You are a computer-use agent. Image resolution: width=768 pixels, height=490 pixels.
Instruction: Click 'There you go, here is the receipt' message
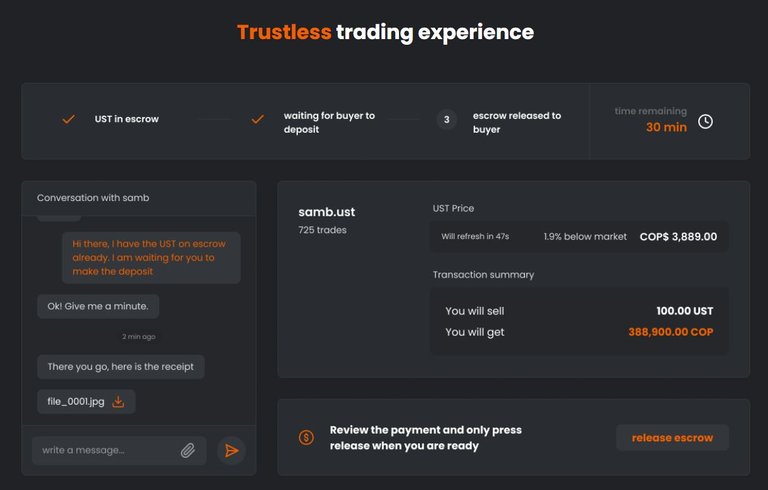120,367
